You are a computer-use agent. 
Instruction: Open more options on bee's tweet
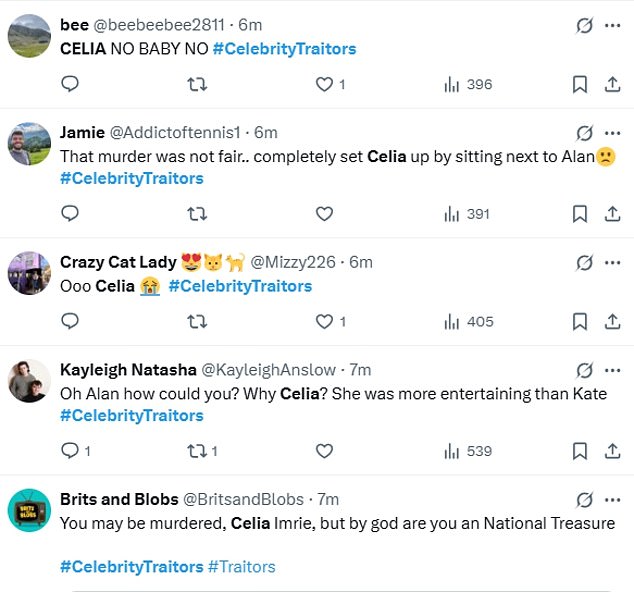point(612,26)
